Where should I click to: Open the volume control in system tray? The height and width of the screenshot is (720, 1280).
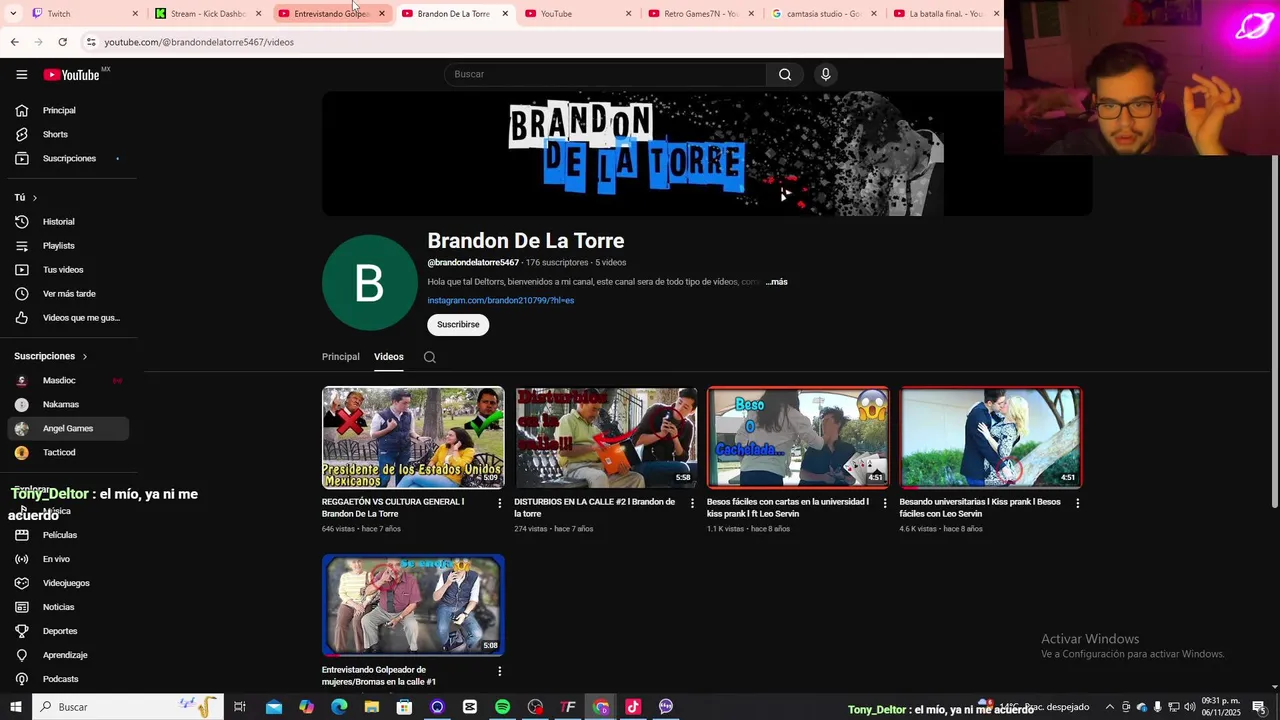[1190, 707]
